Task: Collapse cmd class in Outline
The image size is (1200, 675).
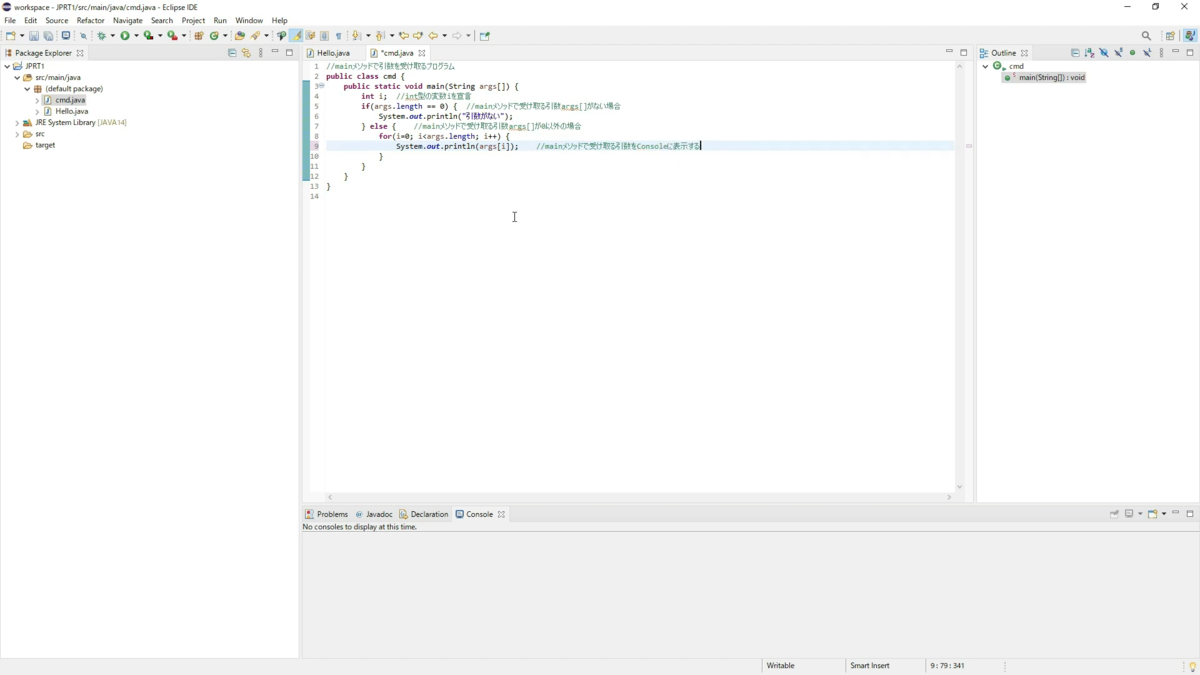Action: [x=985, y=66]
